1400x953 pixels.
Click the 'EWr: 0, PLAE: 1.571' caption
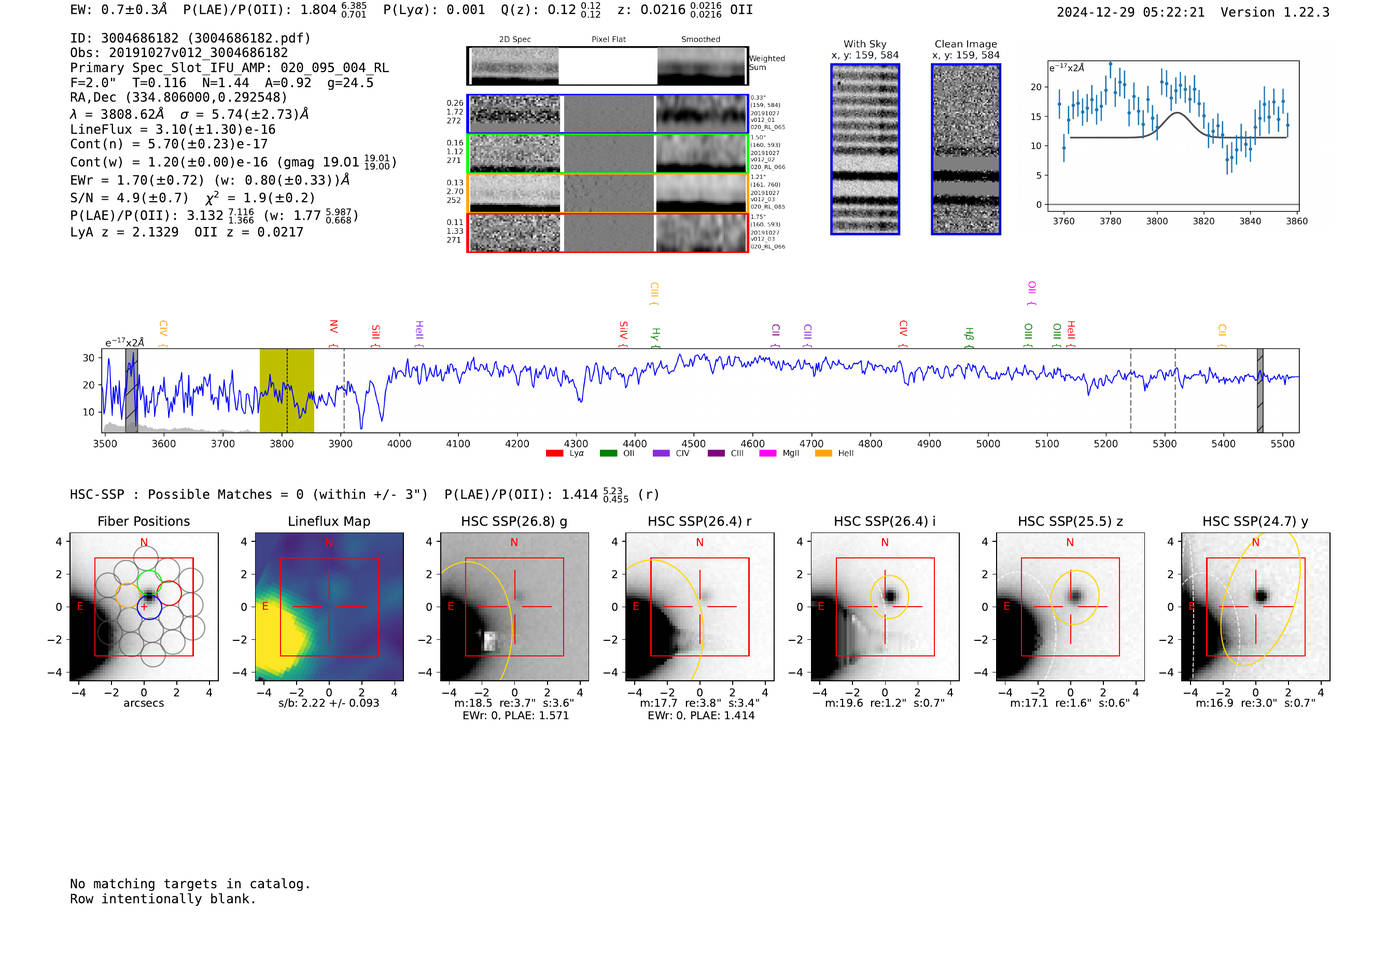[x=515, y=716]
